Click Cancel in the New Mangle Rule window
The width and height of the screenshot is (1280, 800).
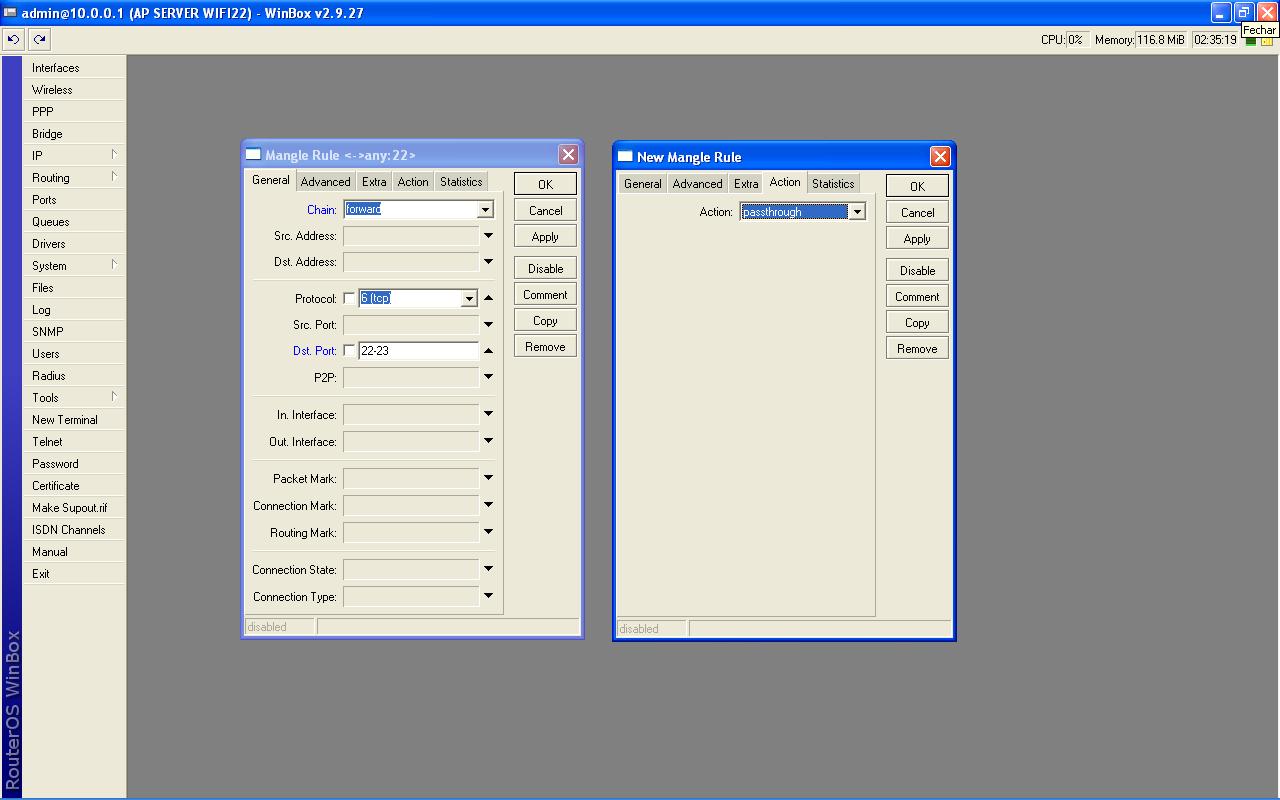pos(917,212)
